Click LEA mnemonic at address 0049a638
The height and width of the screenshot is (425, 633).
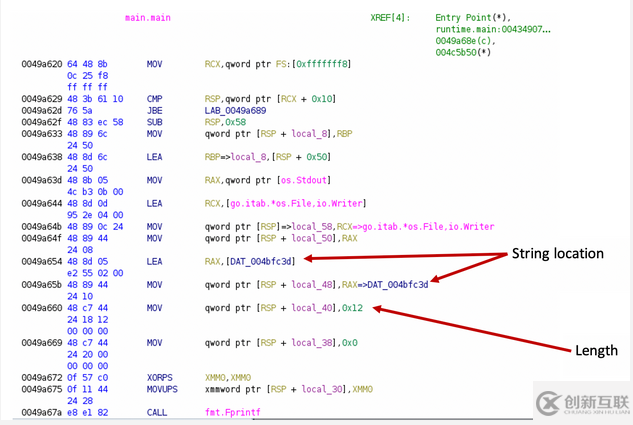point(155,157)
